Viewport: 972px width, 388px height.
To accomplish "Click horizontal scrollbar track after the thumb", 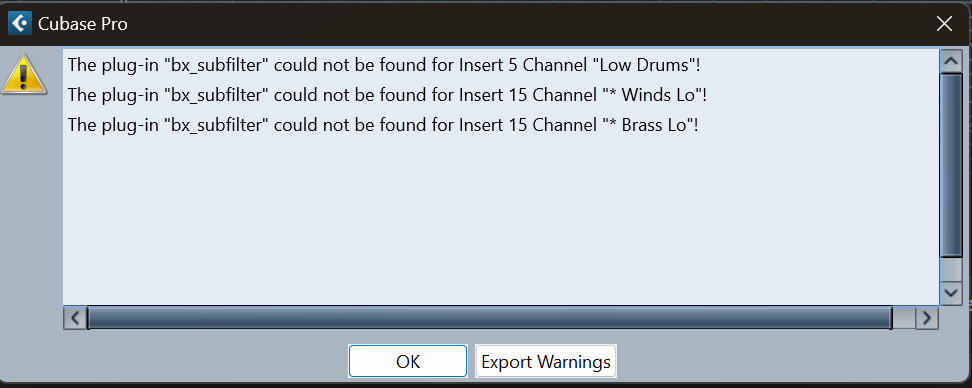I will [904, 319].
